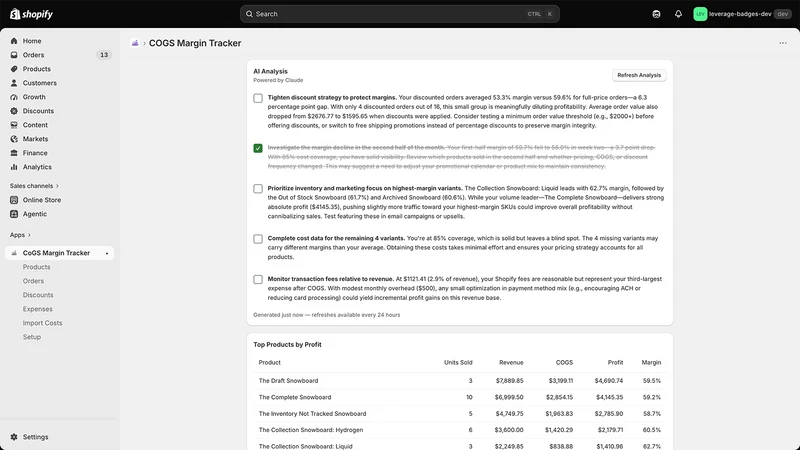Open the Import Costs submenu item

(42, 323)
